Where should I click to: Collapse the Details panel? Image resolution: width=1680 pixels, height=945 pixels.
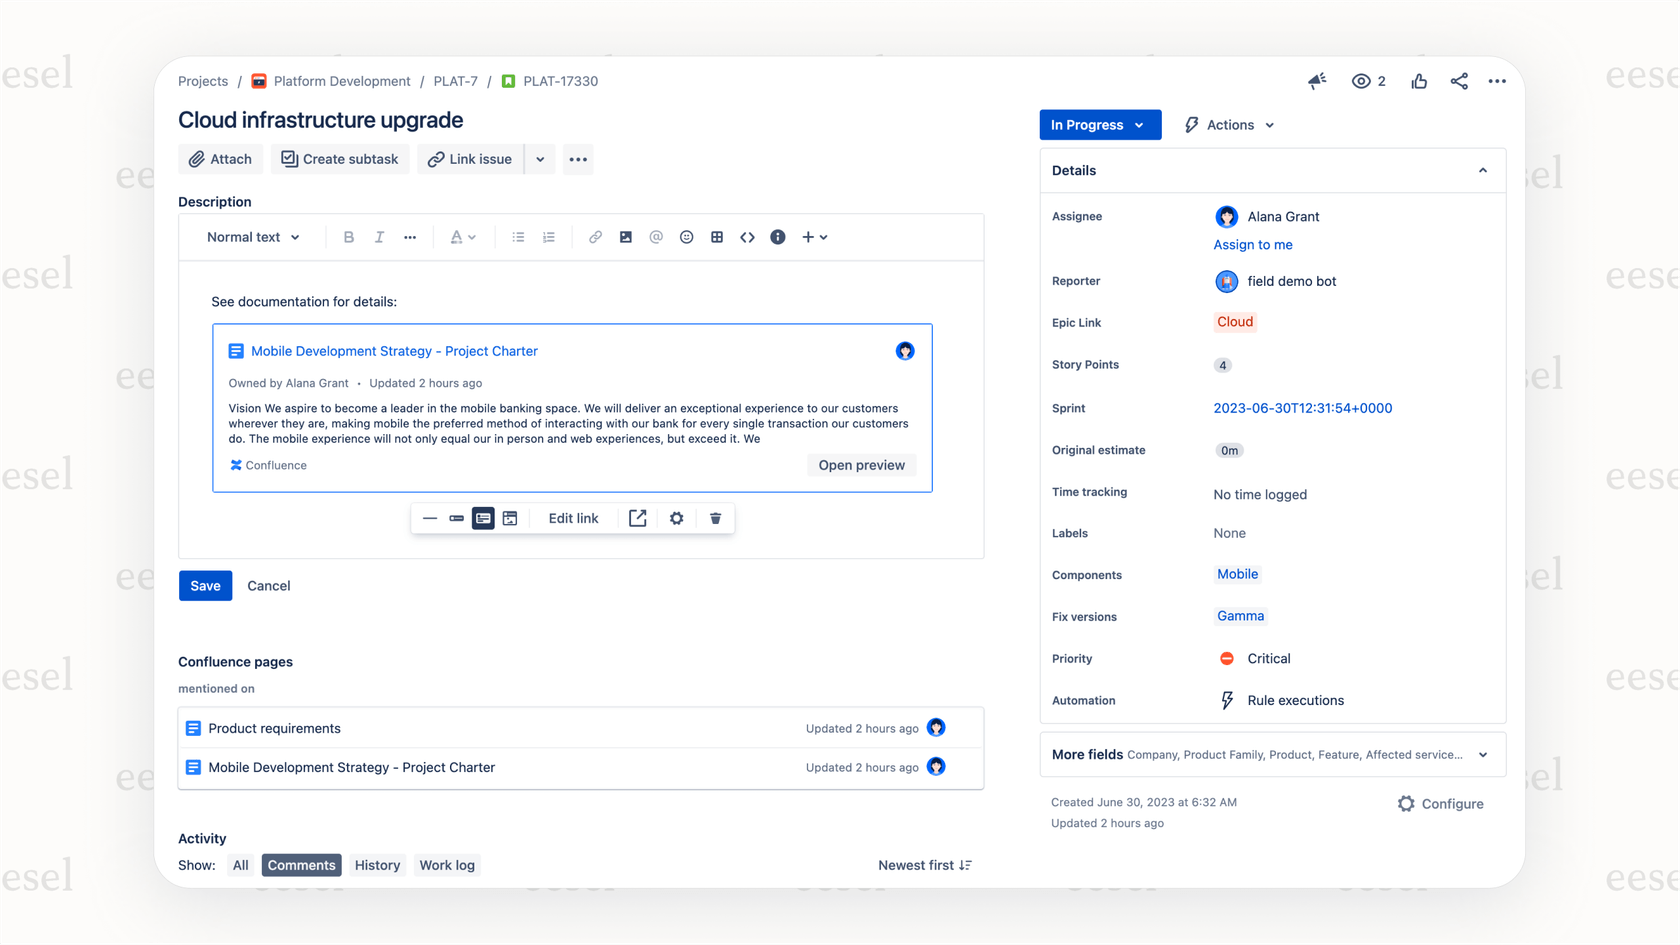[x=1482, y=170]
